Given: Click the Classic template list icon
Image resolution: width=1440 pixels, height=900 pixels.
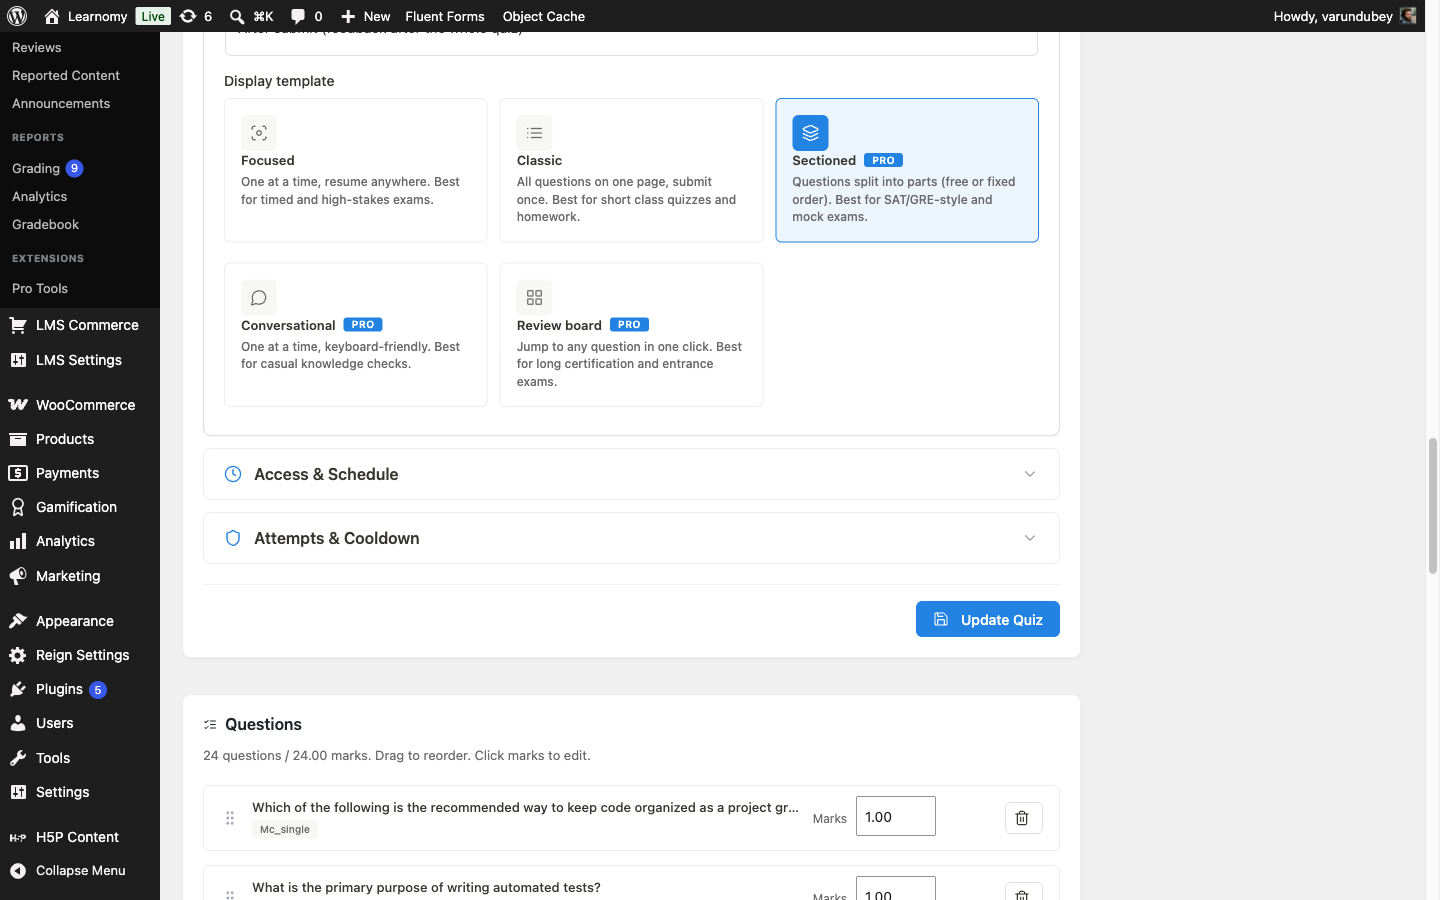Looking at the screenshot, I should point(535,133).
